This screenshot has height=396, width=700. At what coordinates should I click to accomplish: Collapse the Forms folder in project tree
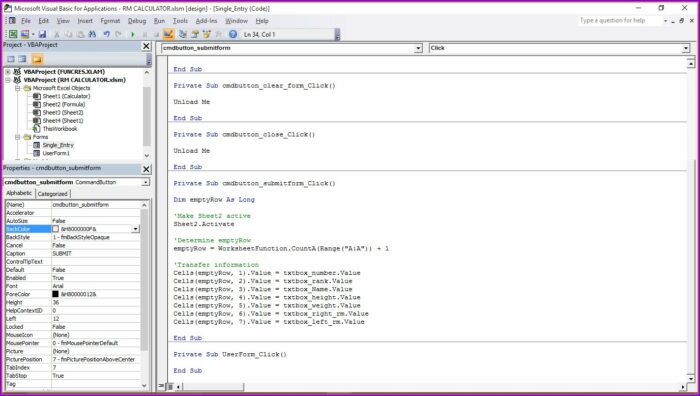tap(17, 137)
